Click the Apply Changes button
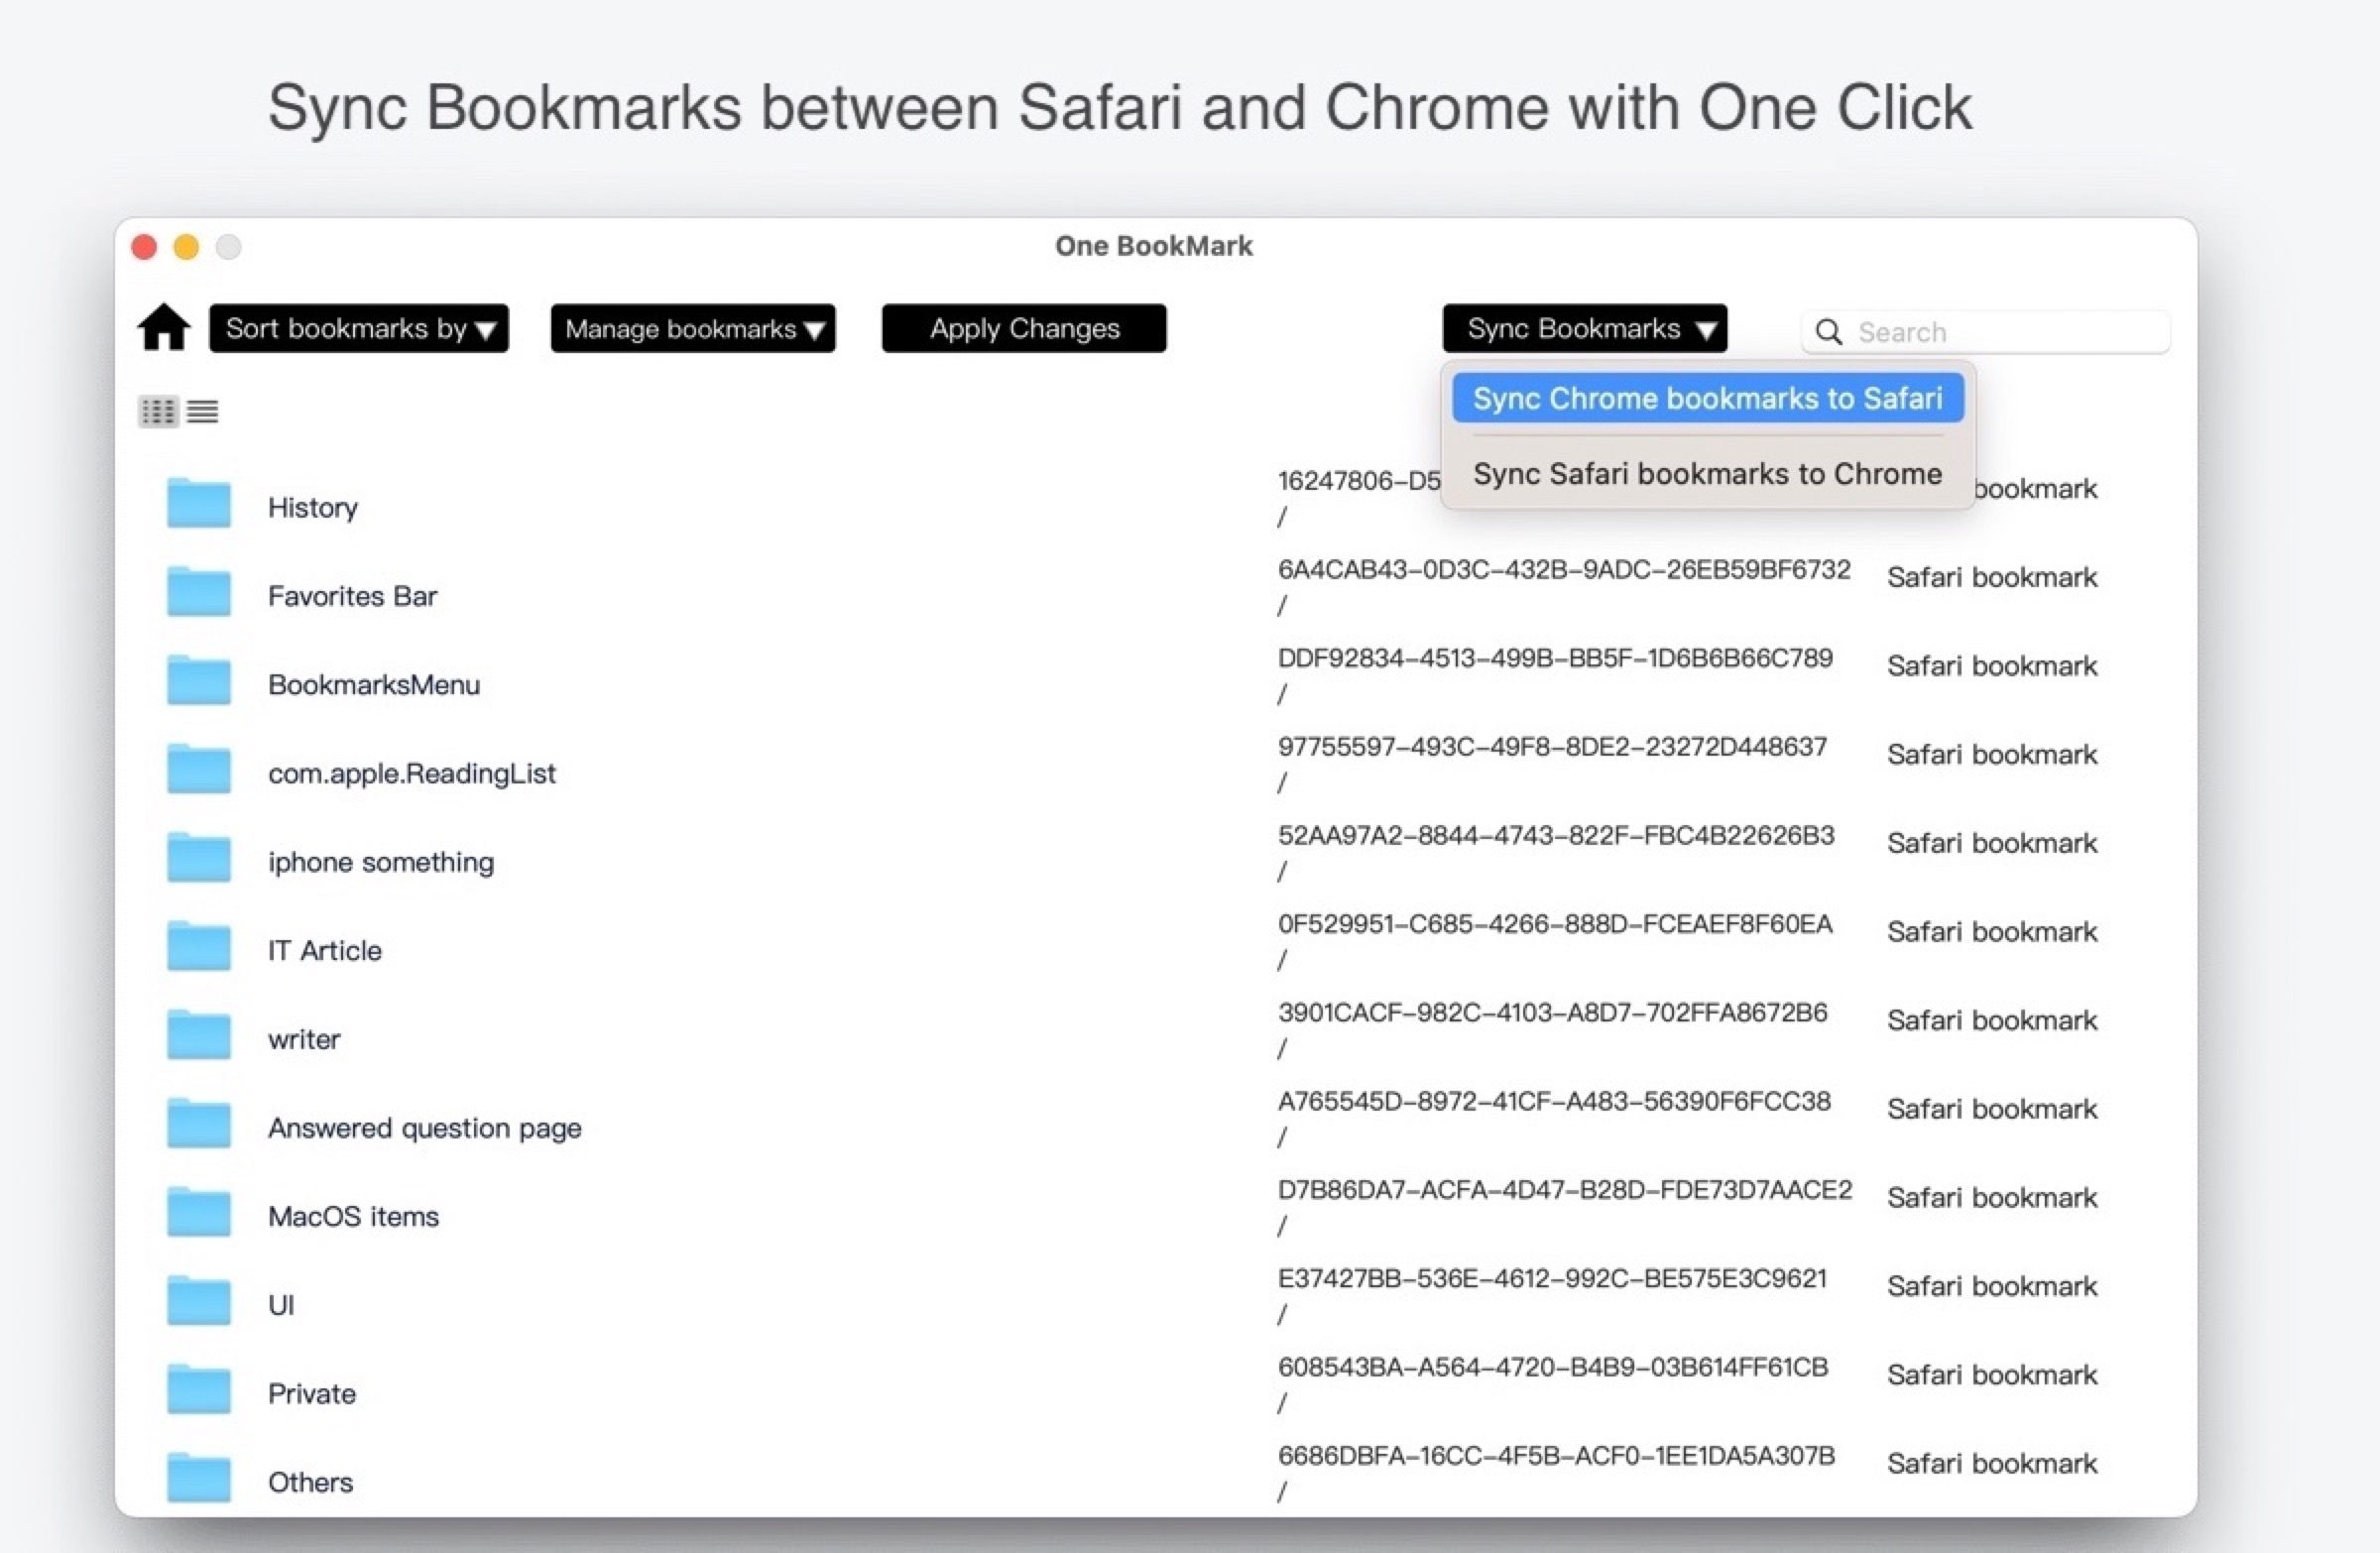This screenshot has height=1553, width=2380. pyautogui.click(x=1023, y=327)
